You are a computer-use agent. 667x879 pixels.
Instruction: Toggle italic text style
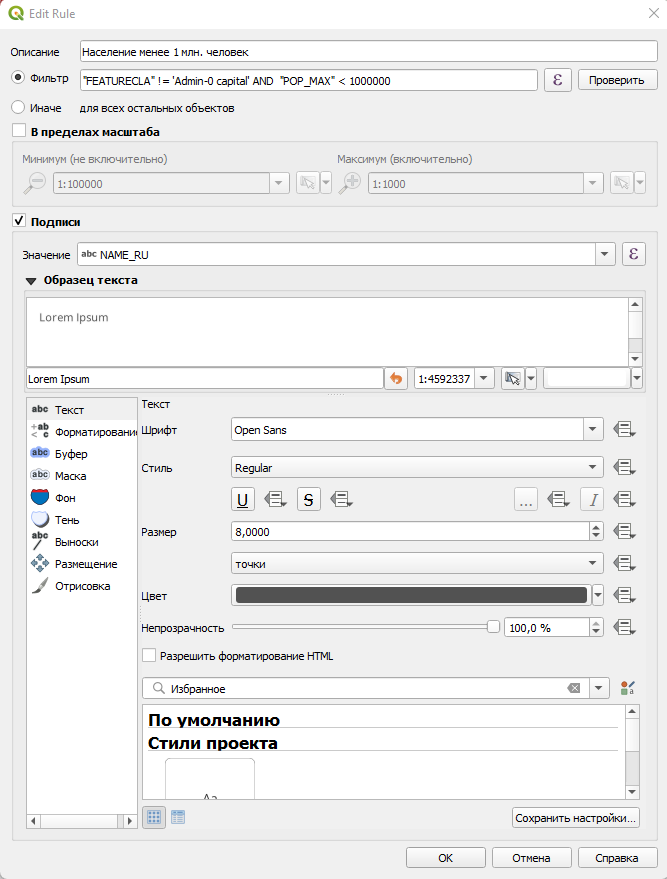point(592,499)
